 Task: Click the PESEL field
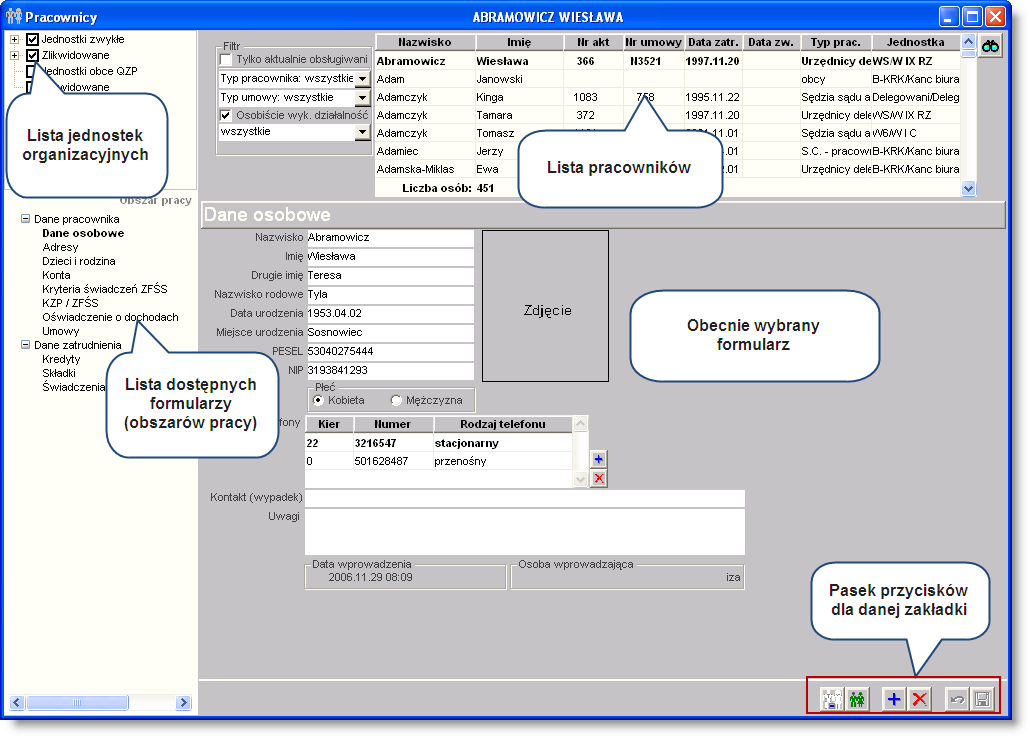[390, 352]
